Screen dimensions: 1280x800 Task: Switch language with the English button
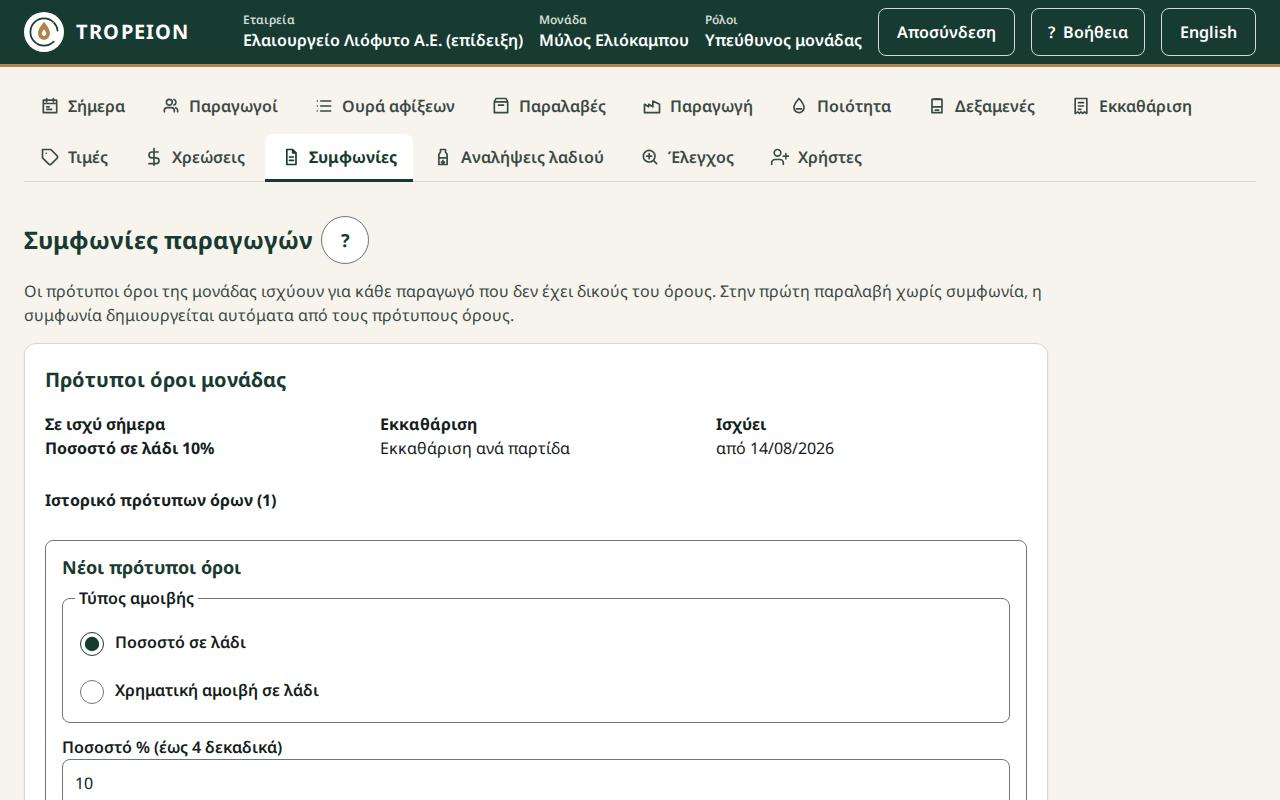pos(1208,32)
